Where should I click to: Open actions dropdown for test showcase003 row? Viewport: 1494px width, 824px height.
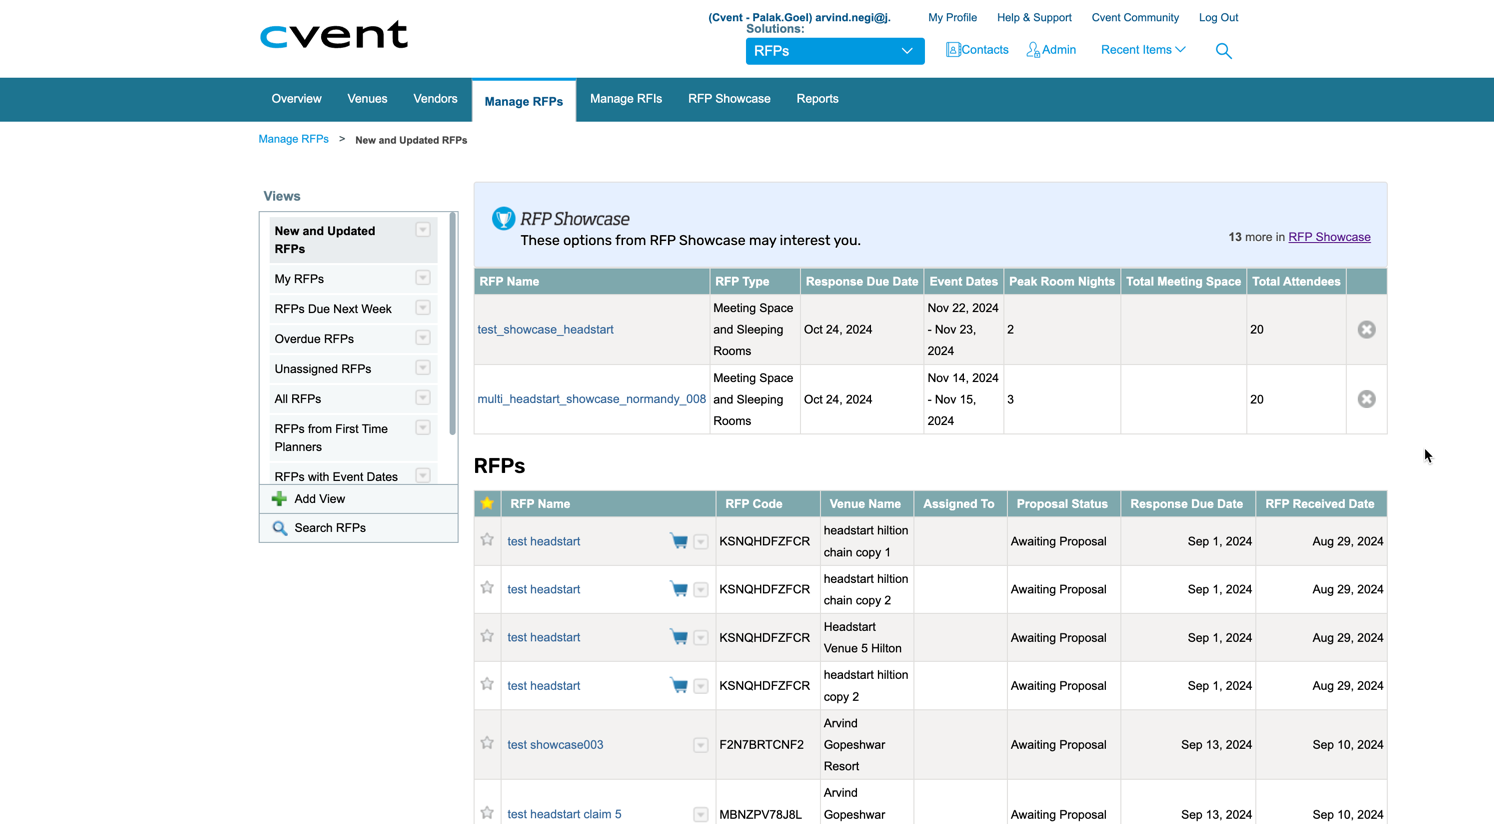tap(701, 745)
